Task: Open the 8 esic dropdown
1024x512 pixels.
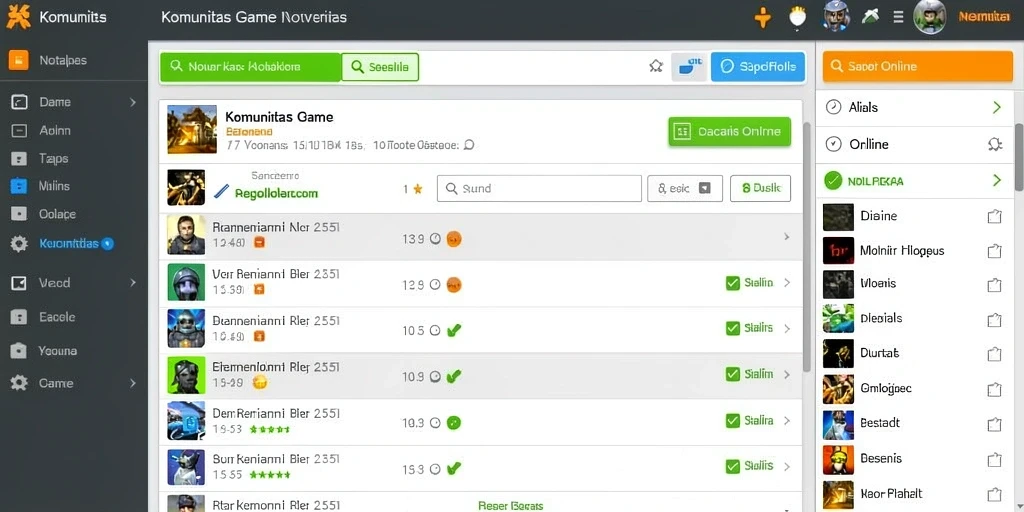Action: click(x=684, y=188)
